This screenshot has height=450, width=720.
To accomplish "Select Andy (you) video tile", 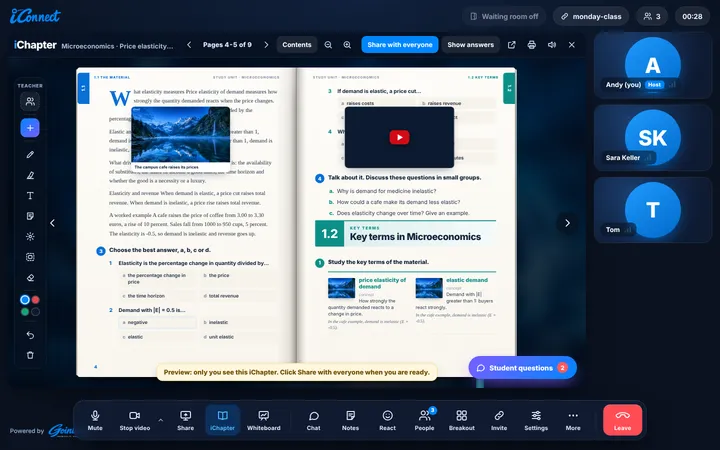I will (652, 66).
